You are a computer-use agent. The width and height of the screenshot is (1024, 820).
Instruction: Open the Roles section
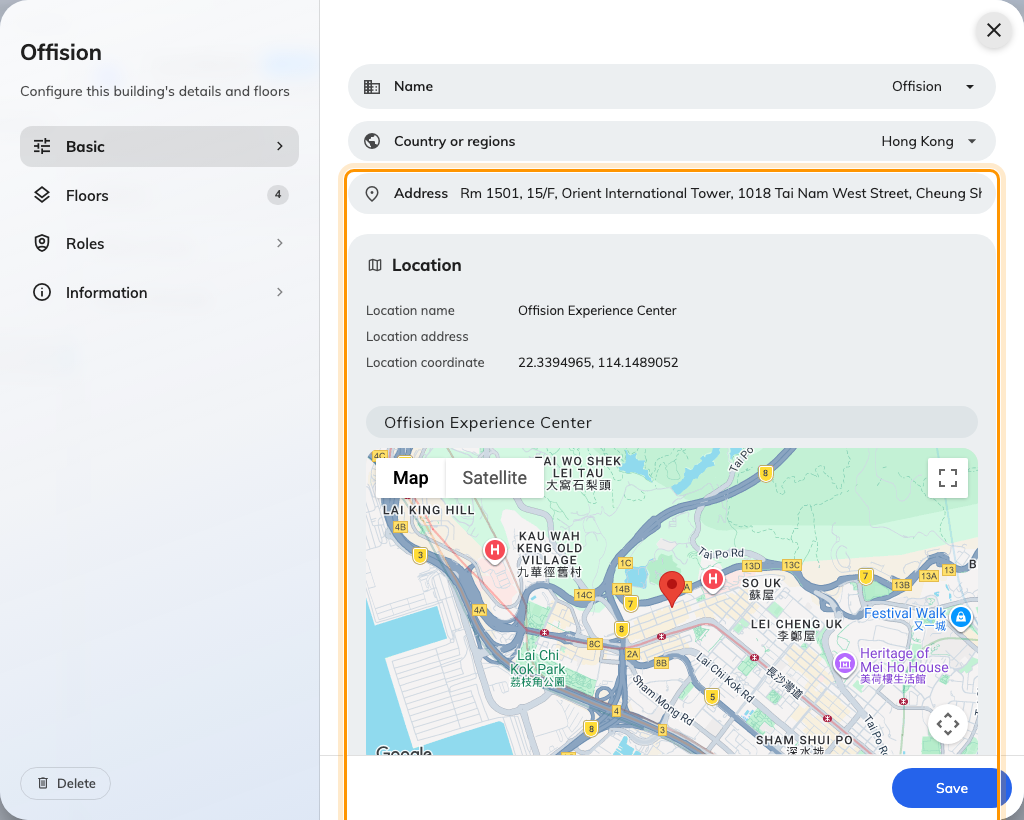159,244
